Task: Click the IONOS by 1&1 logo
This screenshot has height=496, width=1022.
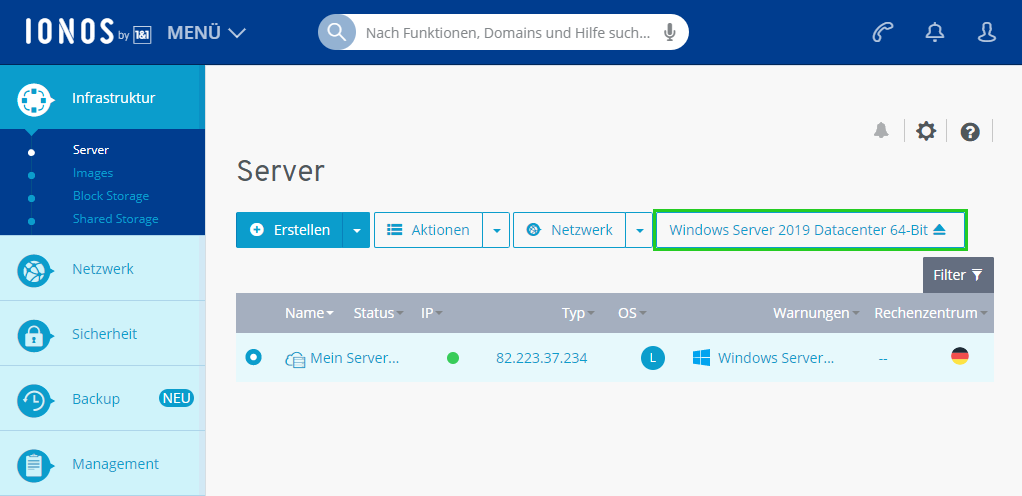Action: (x=89, y=32)
